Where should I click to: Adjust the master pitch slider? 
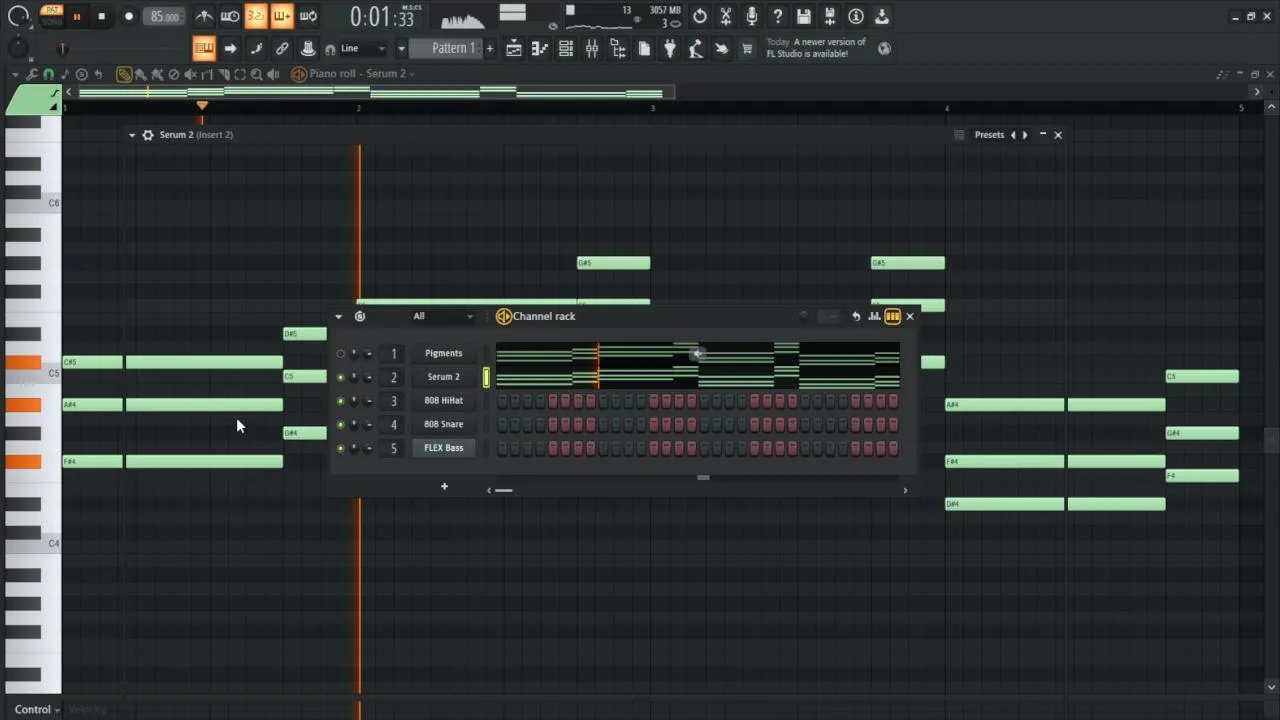62,48
